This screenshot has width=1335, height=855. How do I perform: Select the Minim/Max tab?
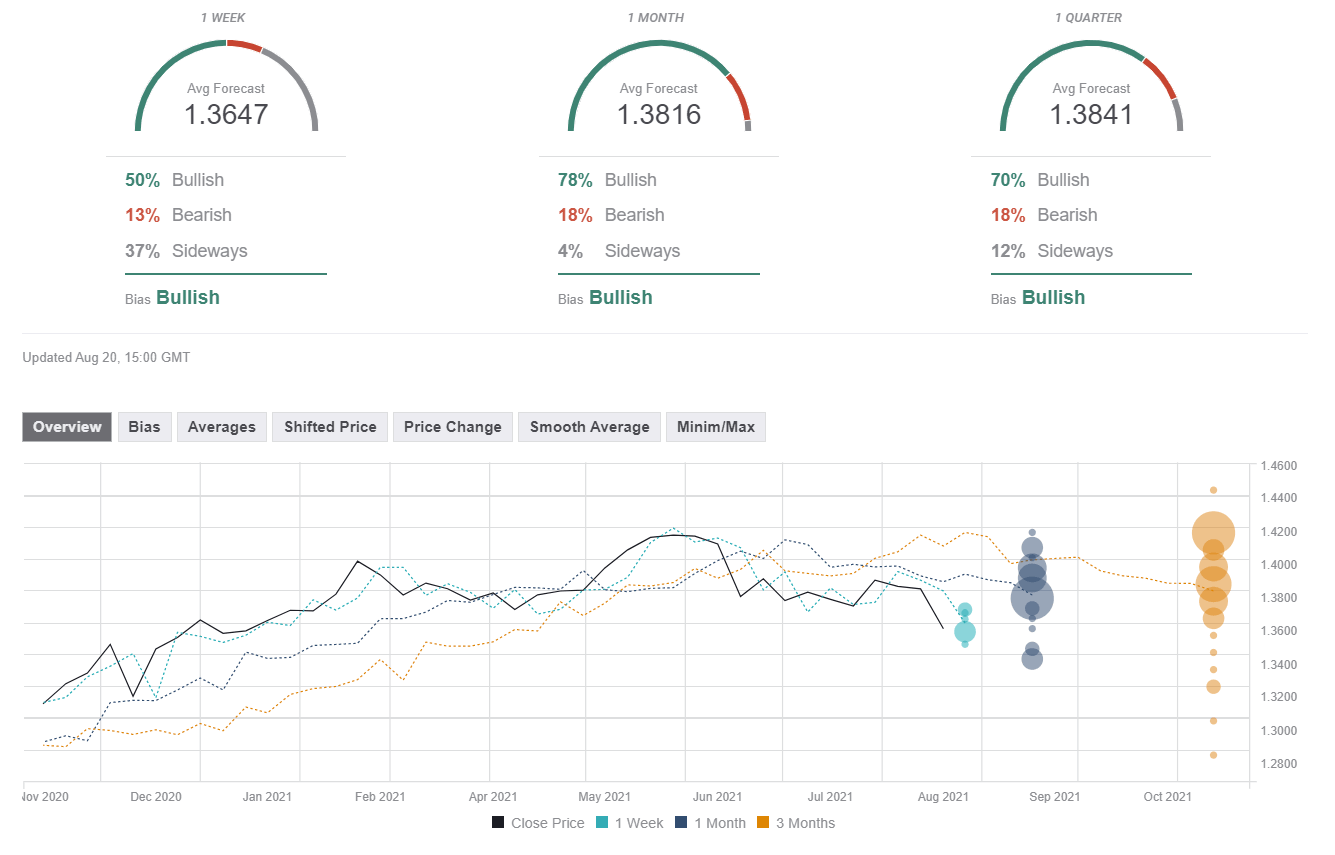(x=715, y=427)
